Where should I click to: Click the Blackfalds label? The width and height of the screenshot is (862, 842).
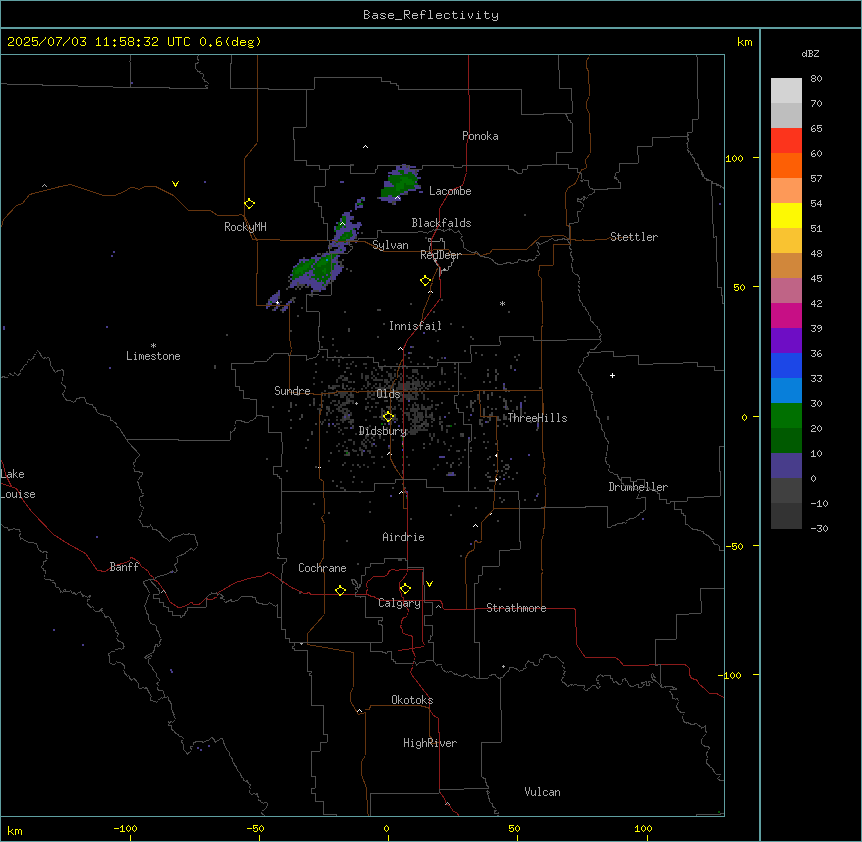pyautogui.click(x=441, y=223)
